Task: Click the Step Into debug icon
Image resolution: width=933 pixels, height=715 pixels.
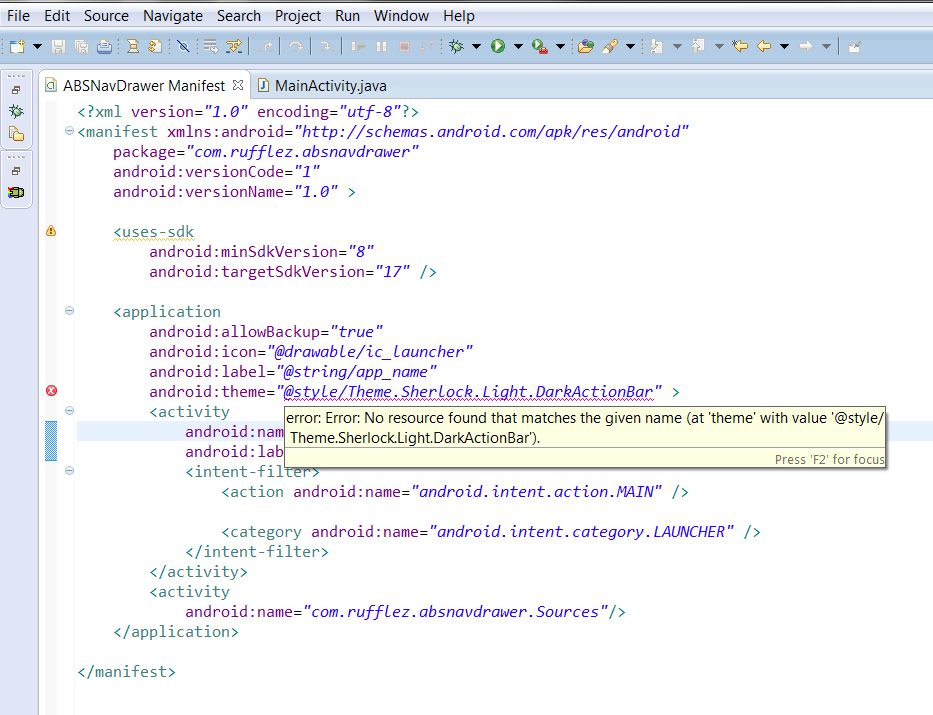Action: (325, 46)
